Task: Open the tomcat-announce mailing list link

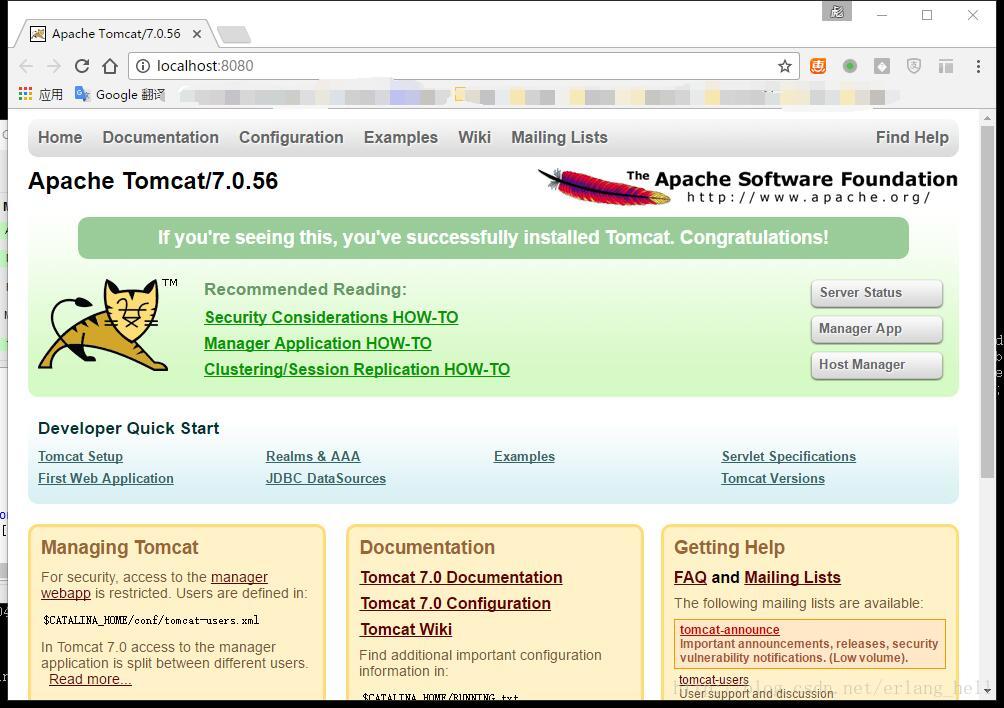Action: pos(729,630)
